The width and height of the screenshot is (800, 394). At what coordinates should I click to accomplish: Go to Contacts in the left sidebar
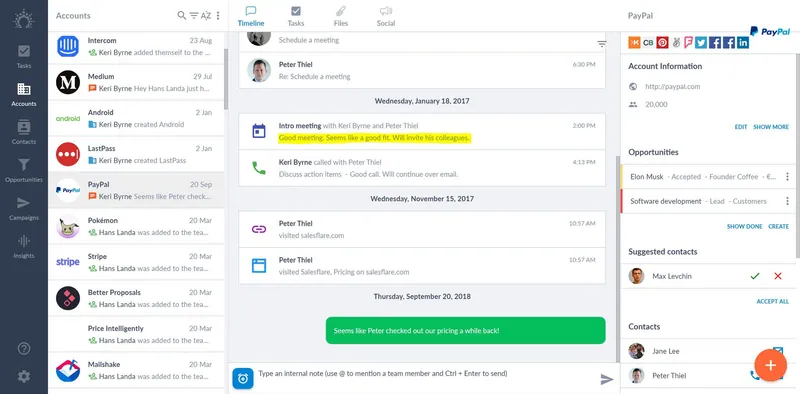[23, 132]
